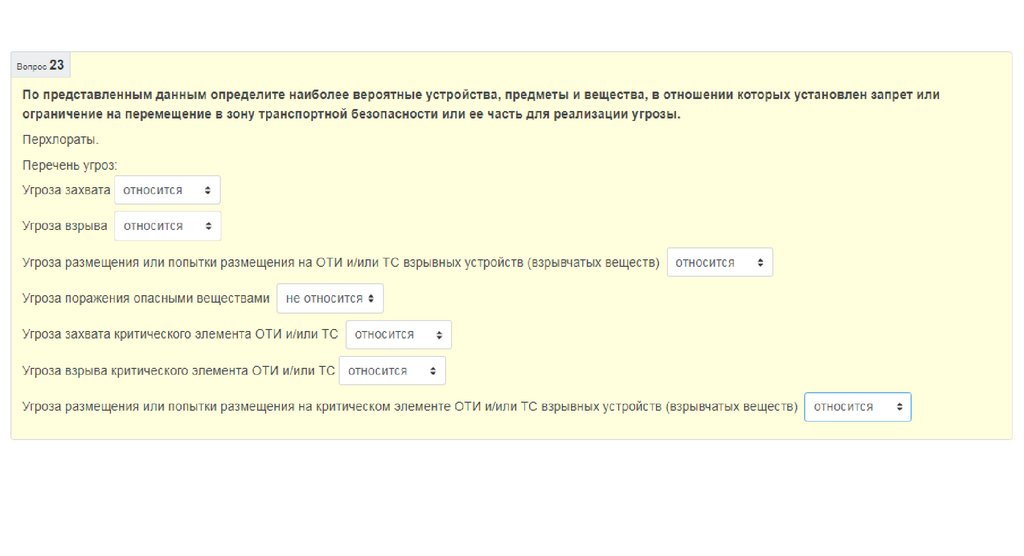
Task: Open the 'Угроза захвата' dropdown
Action: pos(167,190)
